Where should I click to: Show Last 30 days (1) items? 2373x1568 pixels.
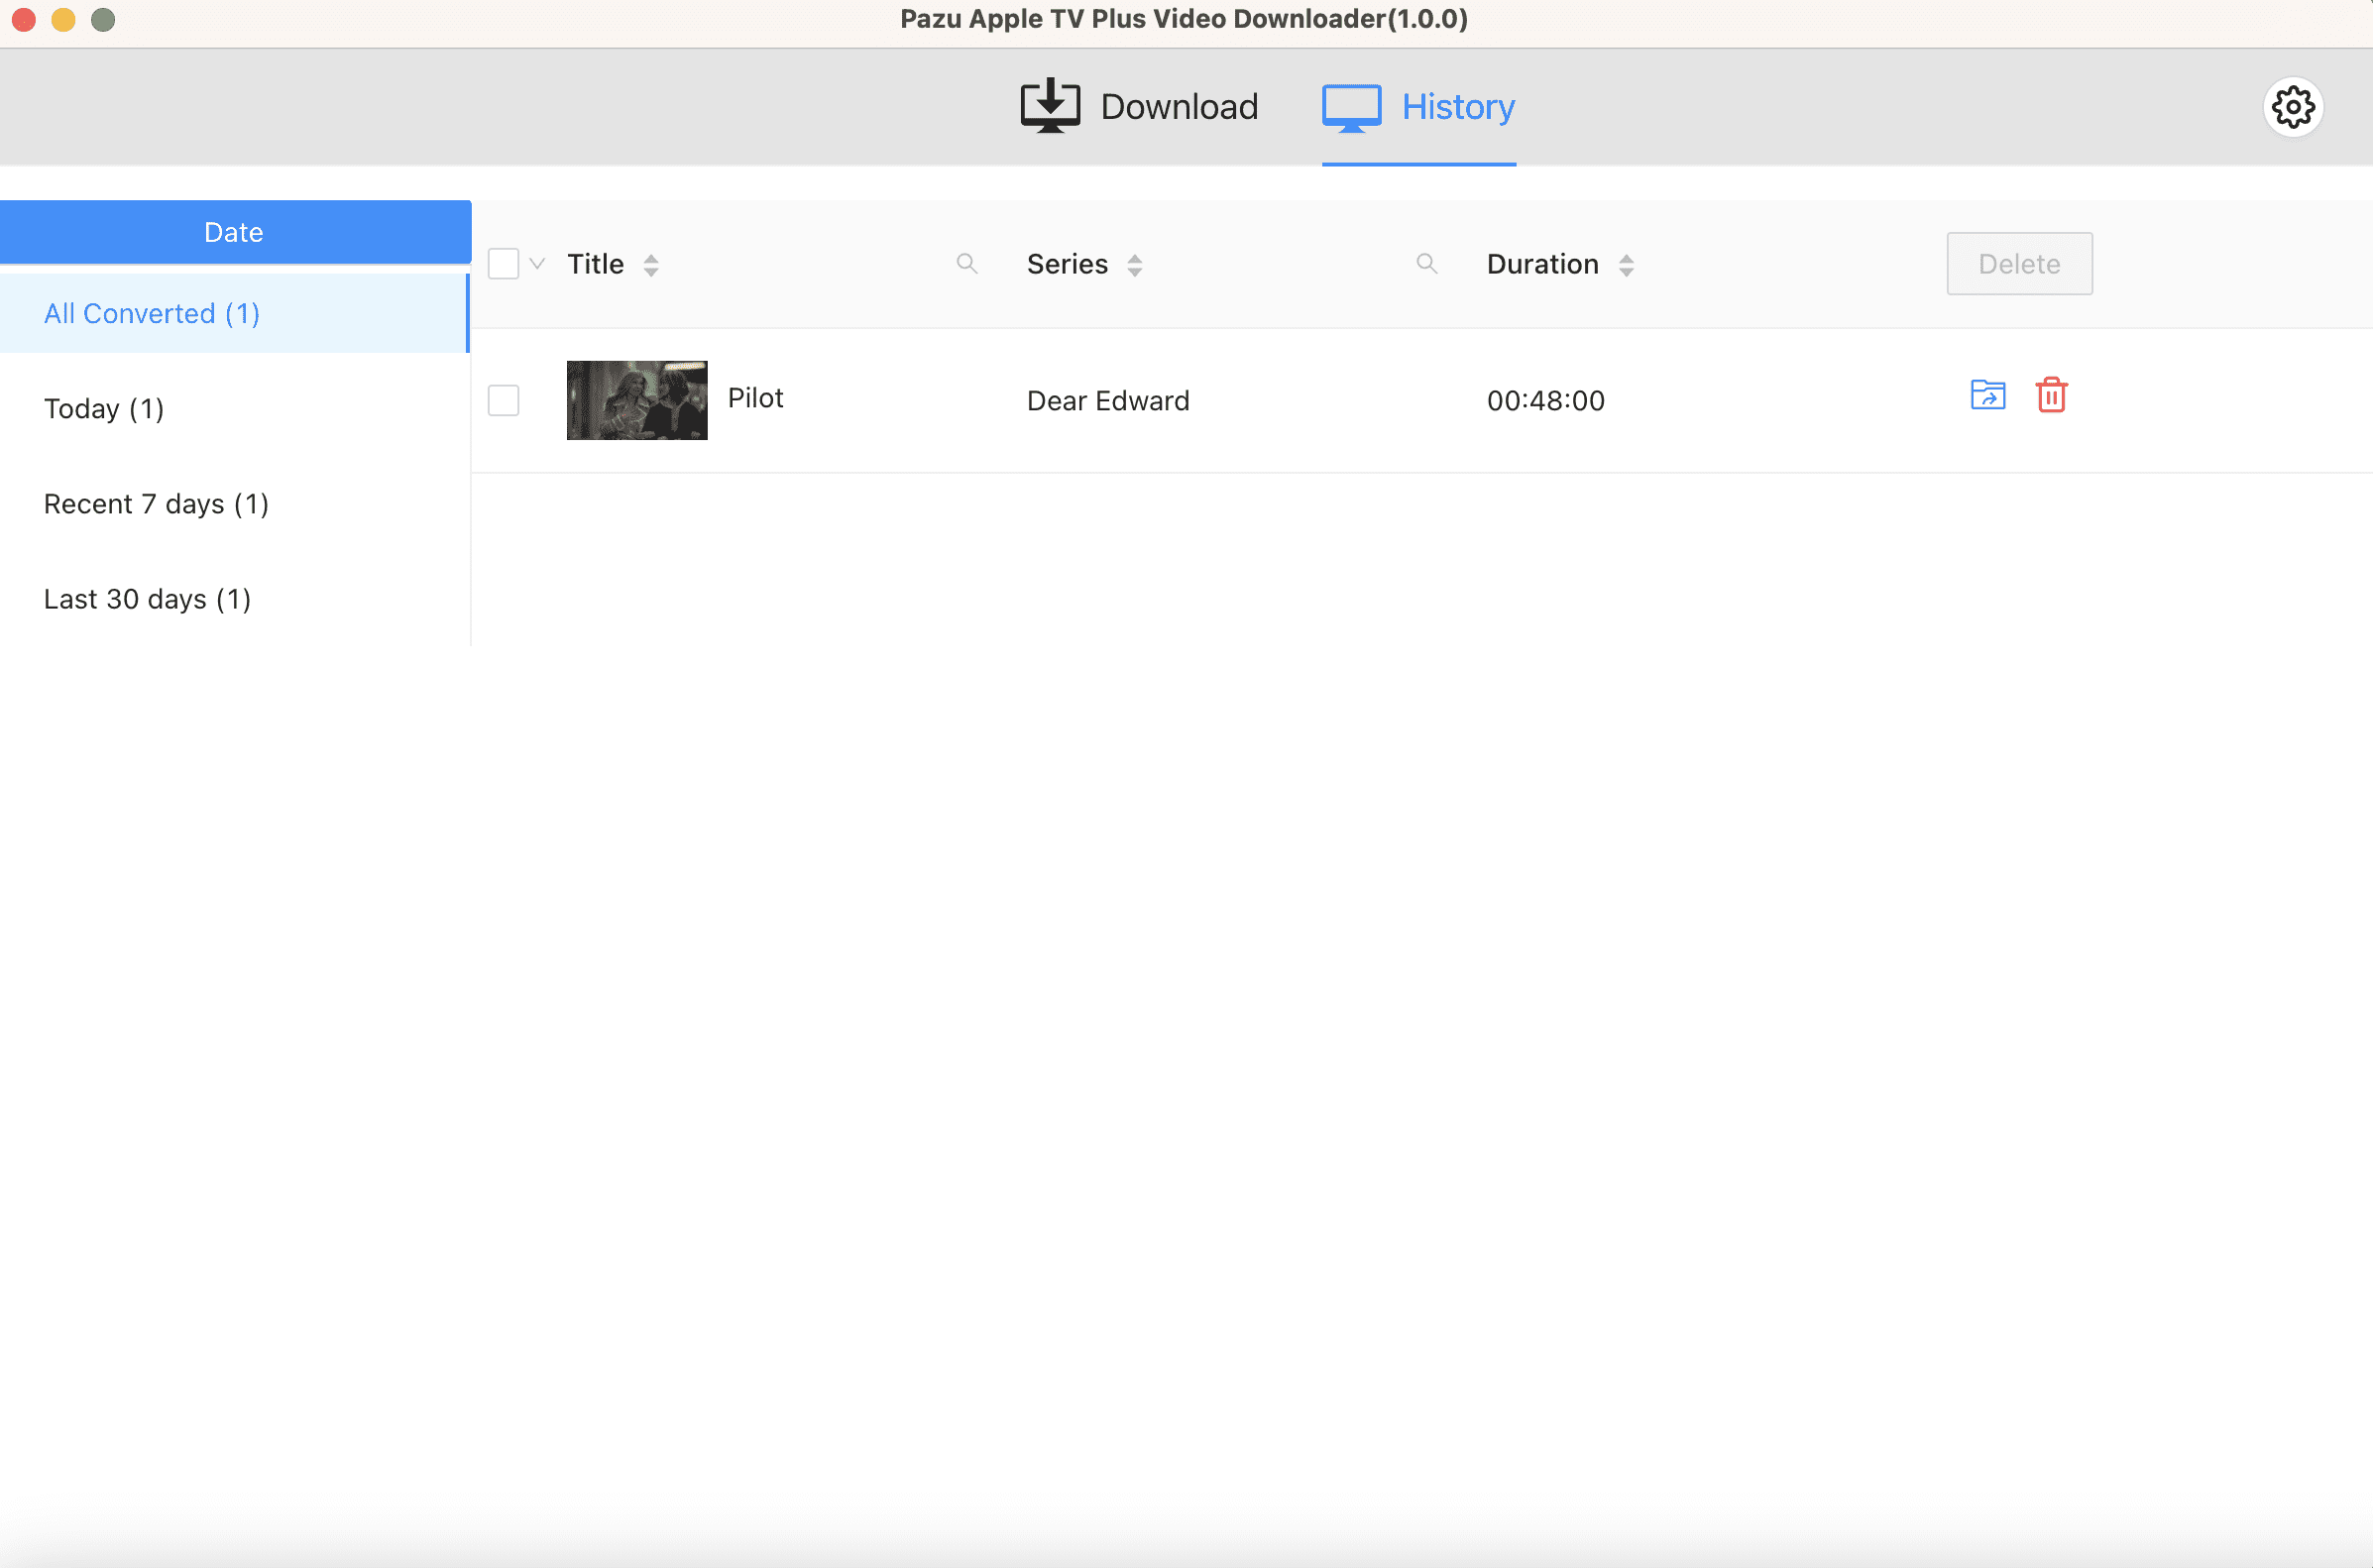[x=147, y=599]
